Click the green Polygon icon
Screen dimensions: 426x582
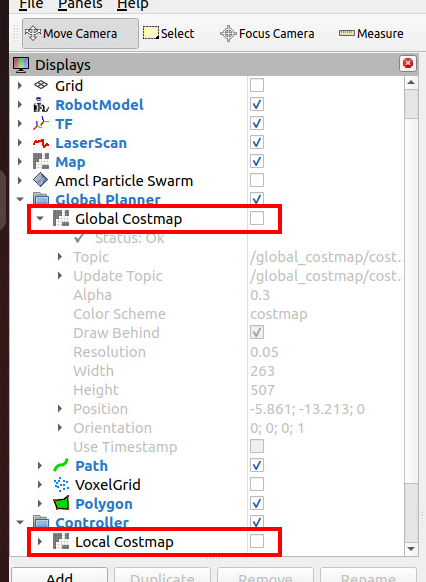coord(61,503)
